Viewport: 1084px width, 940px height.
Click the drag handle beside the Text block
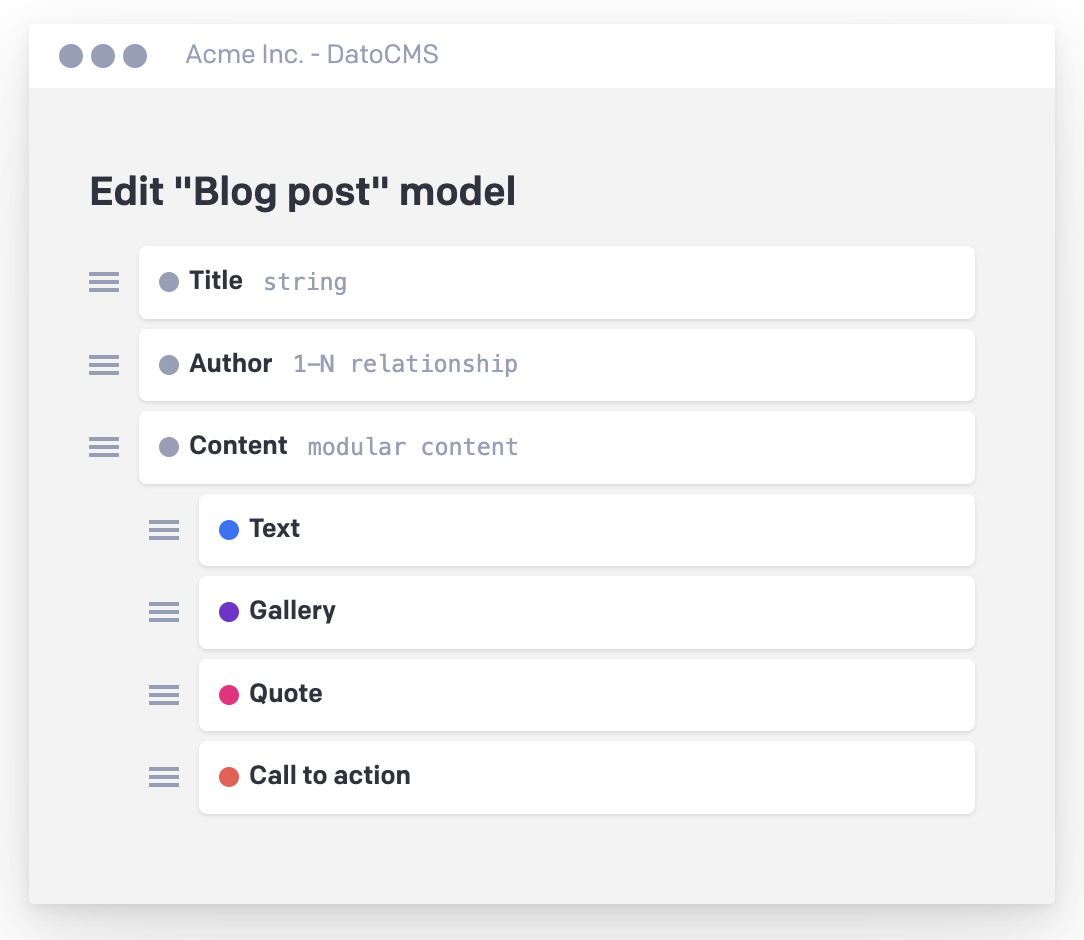(164, 530)
